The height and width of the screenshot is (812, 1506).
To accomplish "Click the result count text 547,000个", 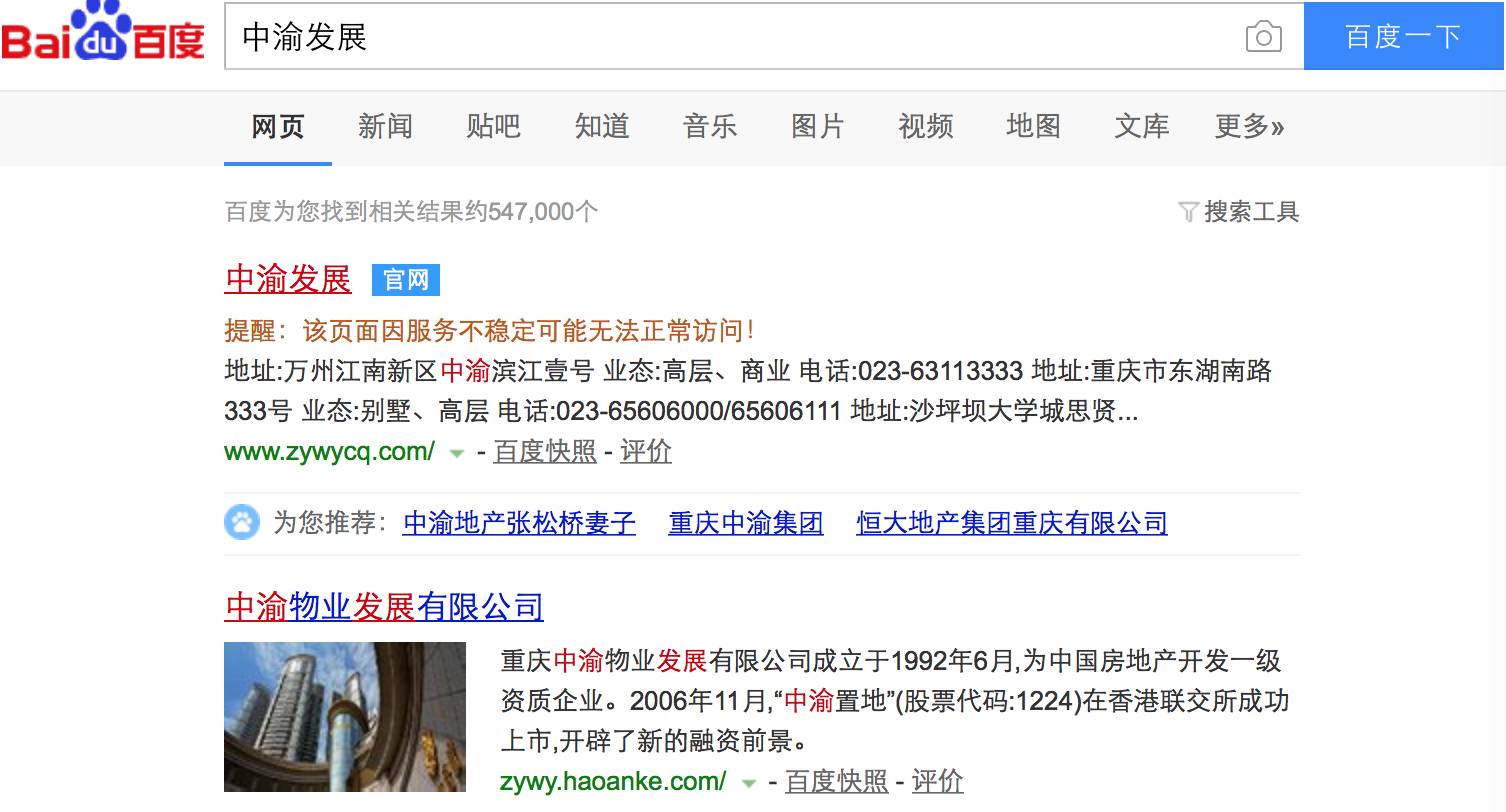I will click(543, 212).
